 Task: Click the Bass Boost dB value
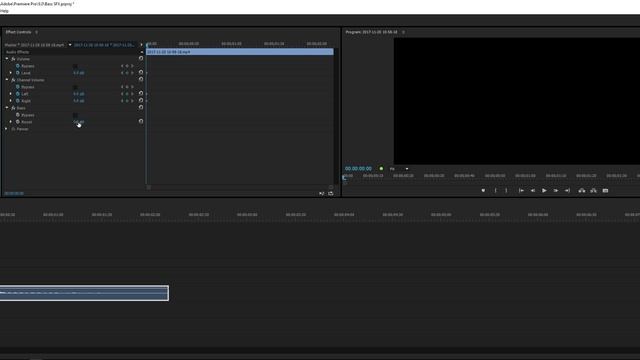pyautogui.click(x=79, y=122)
